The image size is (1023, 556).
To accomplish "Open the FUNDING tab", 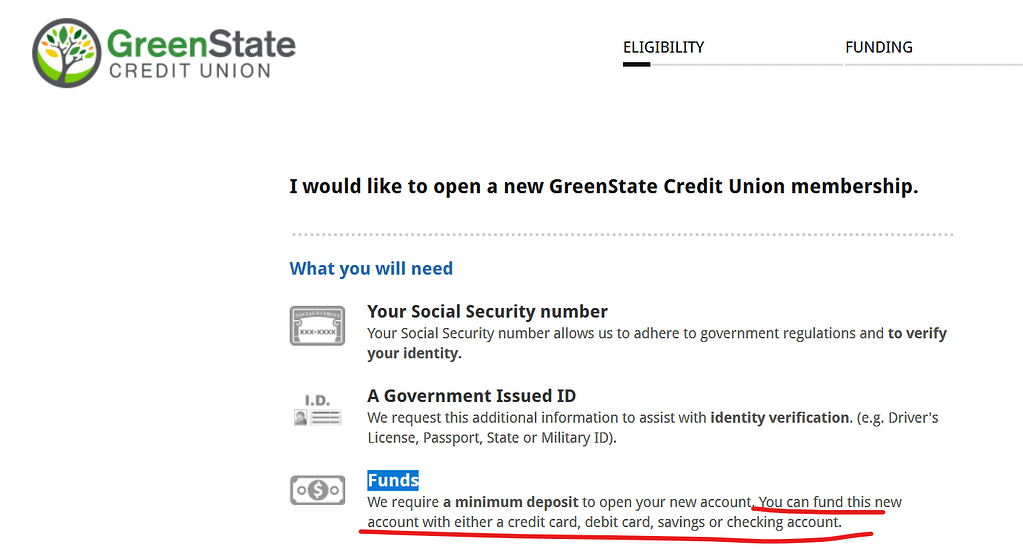I will [878, 47].
